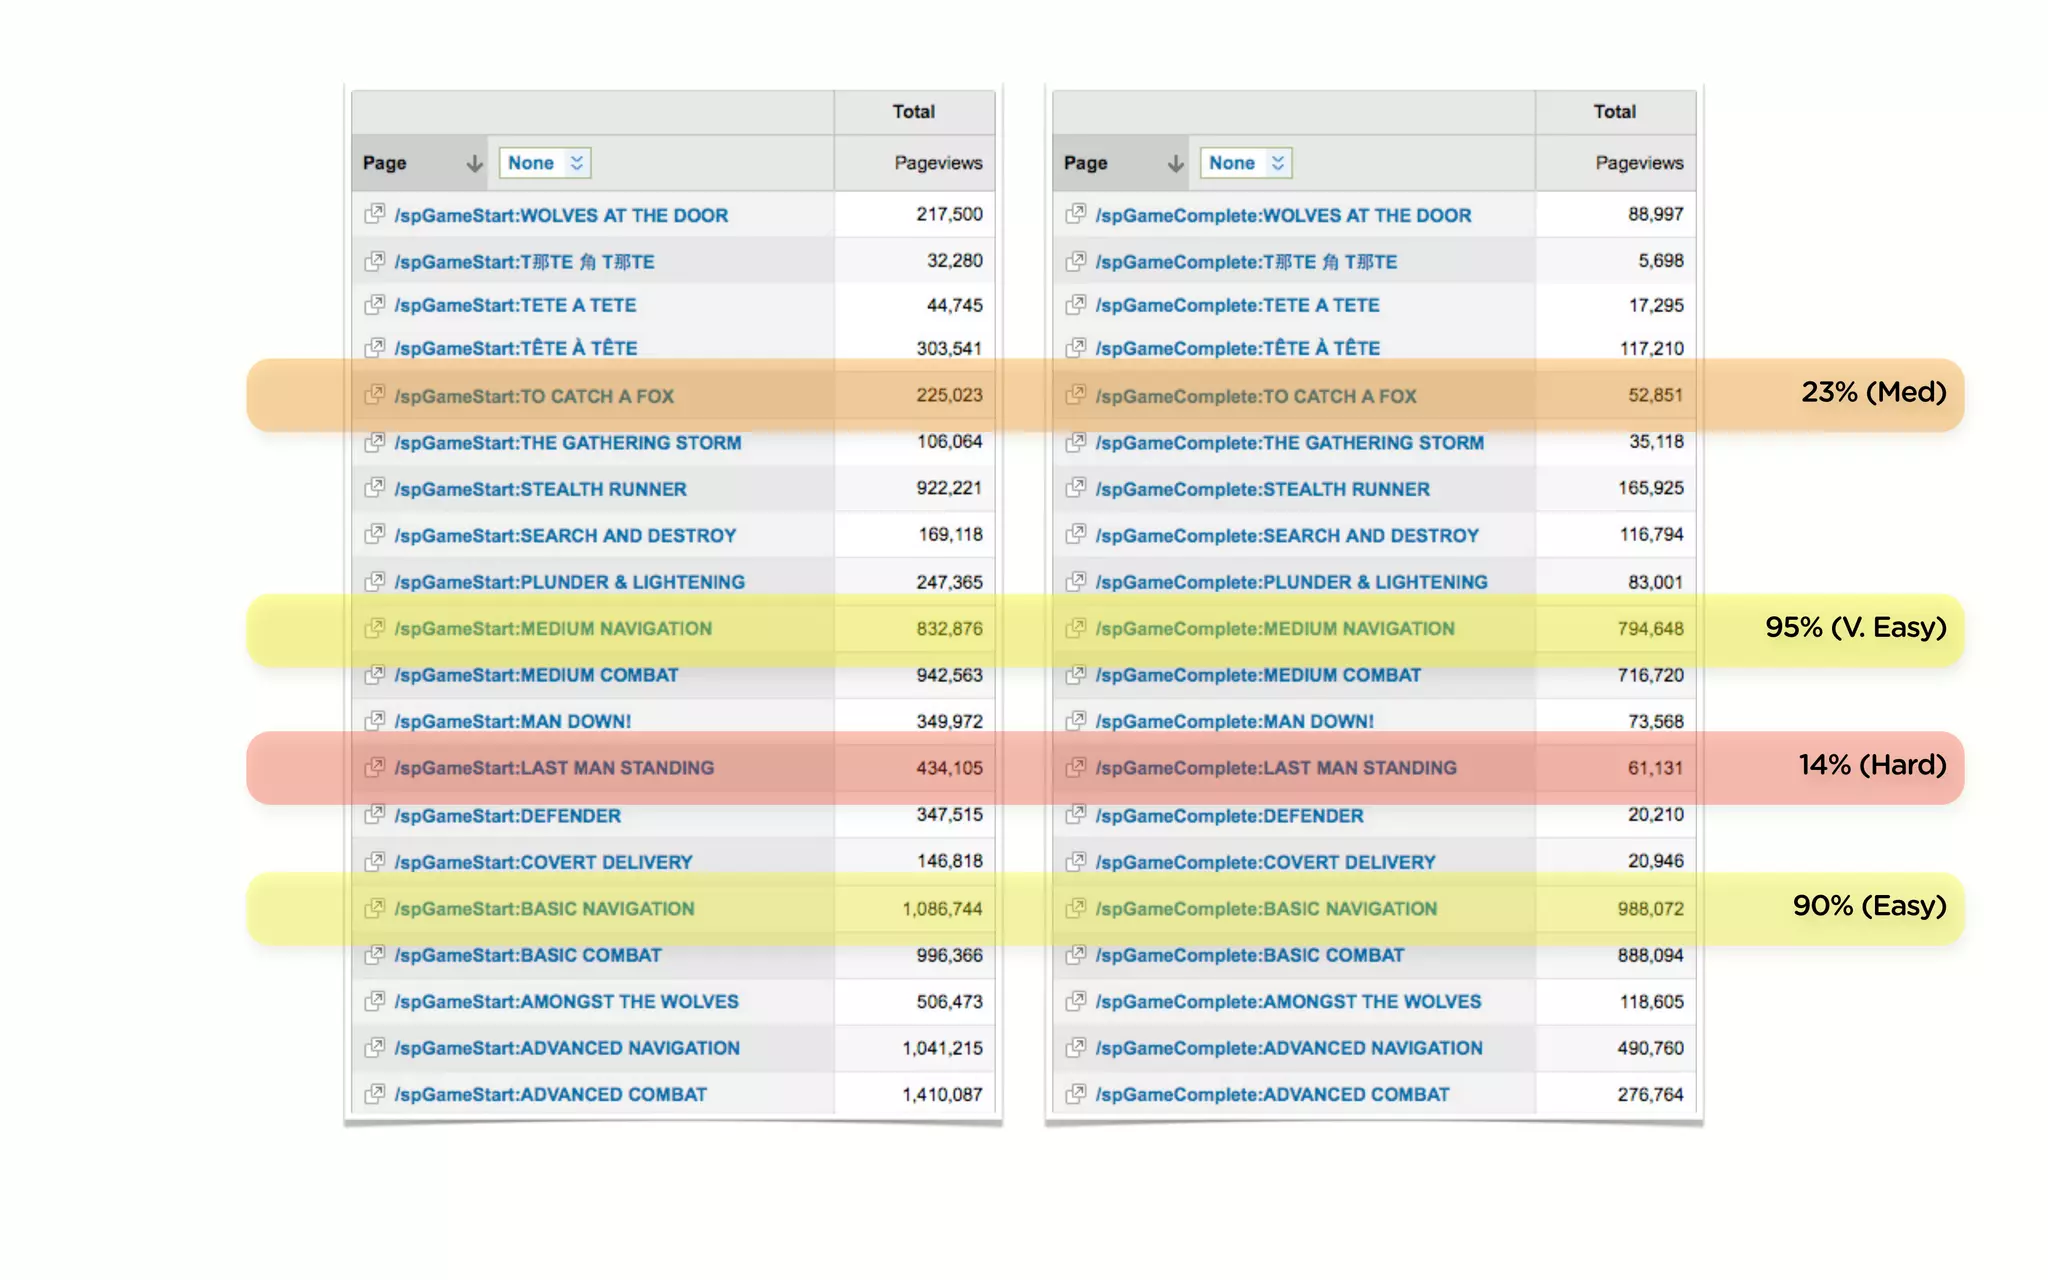Click external link icon for spGameStart:MEDIUM COMBAT
Viewport: 2048px width, 1280px height.
pyautogui.click(x=374, y=674)
